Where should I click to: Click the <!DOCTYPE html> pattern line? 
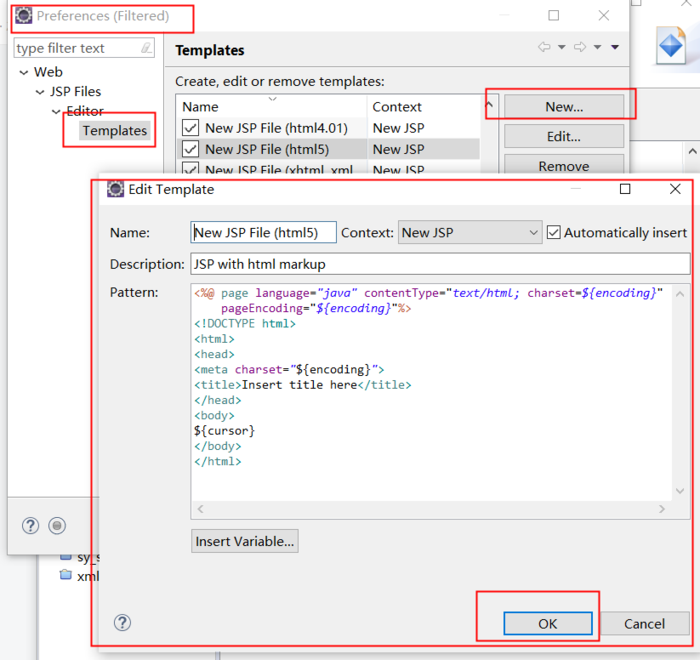(245, 323)
